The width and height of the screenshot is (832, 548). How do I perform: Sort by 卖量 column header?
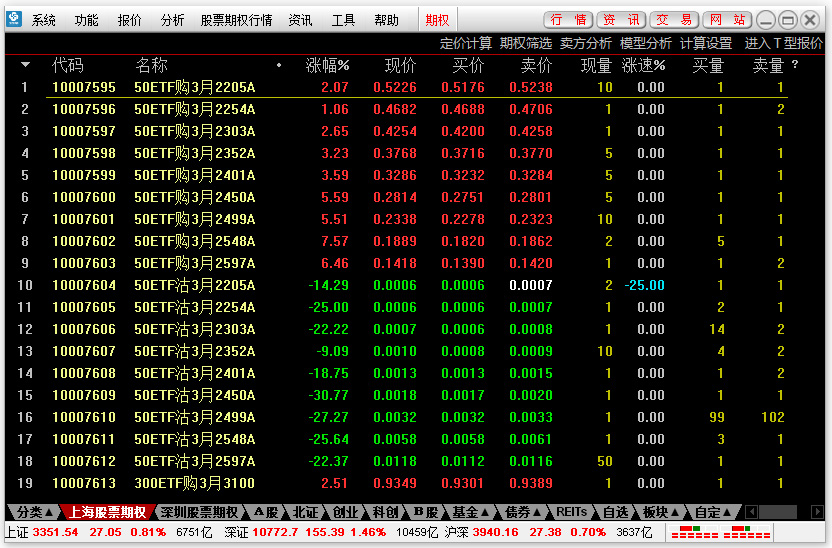[768, 65]
